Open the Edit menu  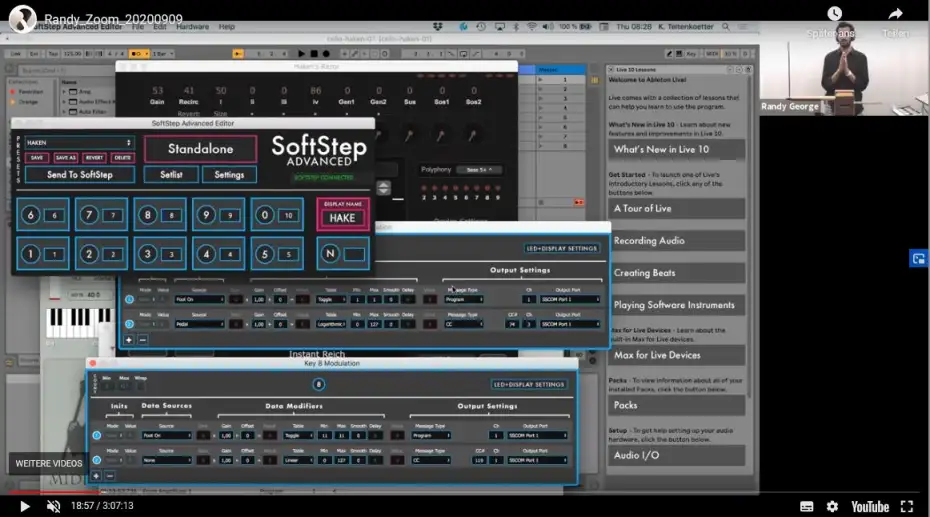tap(160, 27)
